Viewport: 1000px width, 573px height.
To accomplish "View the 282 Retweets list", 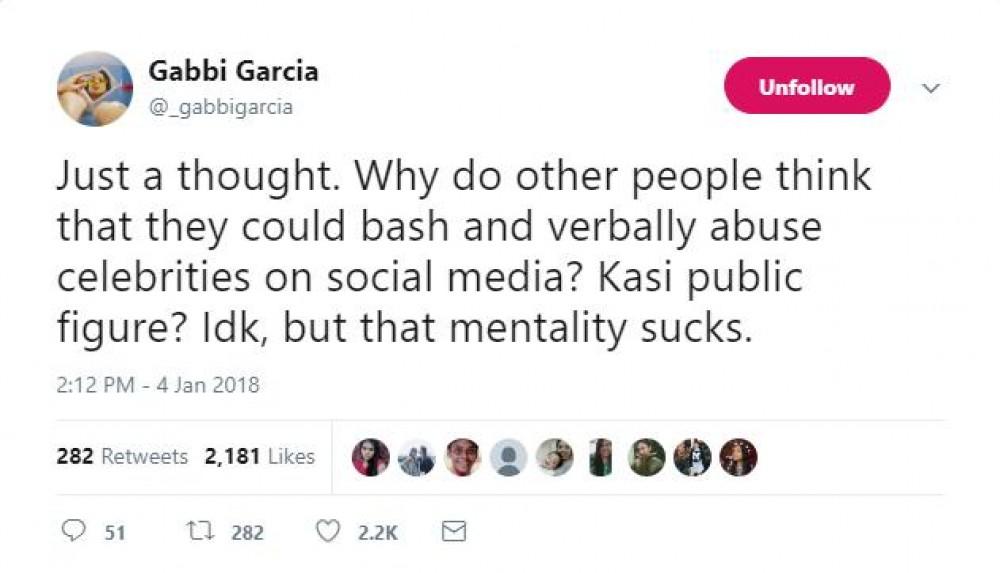I will click(x=122, y=457).
